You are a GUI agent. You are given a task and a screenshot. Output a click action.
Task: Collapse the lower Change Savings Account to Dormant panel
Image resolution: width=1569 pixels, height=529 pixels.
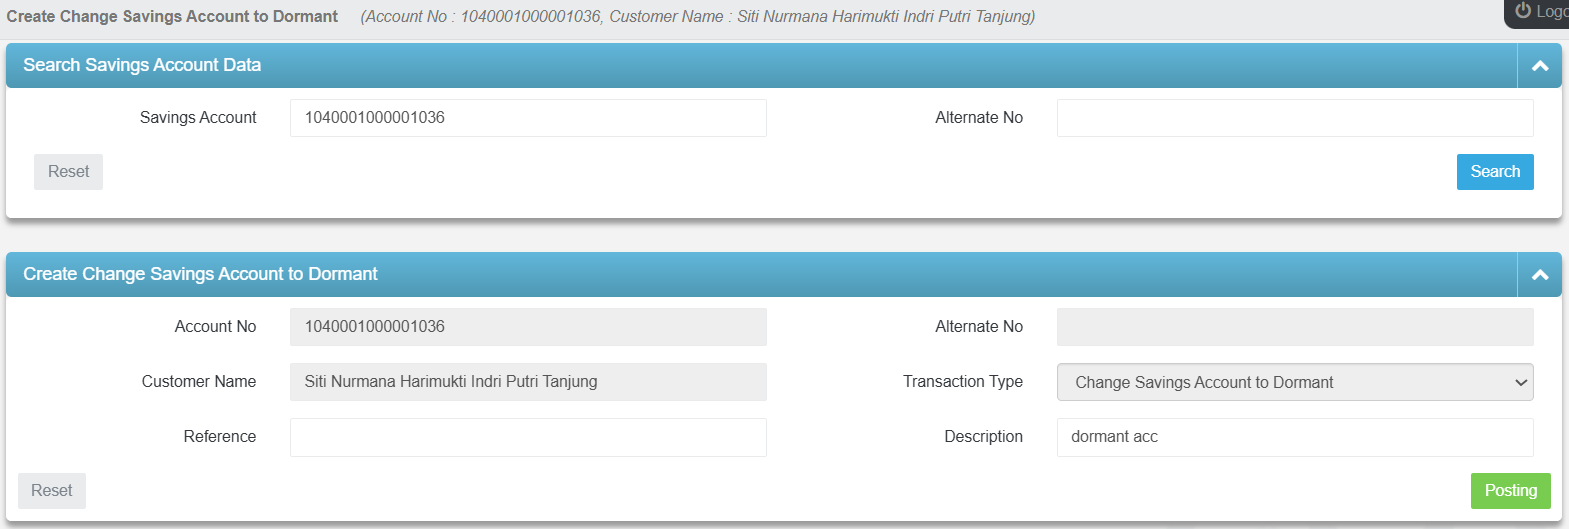click(1540, 275)
